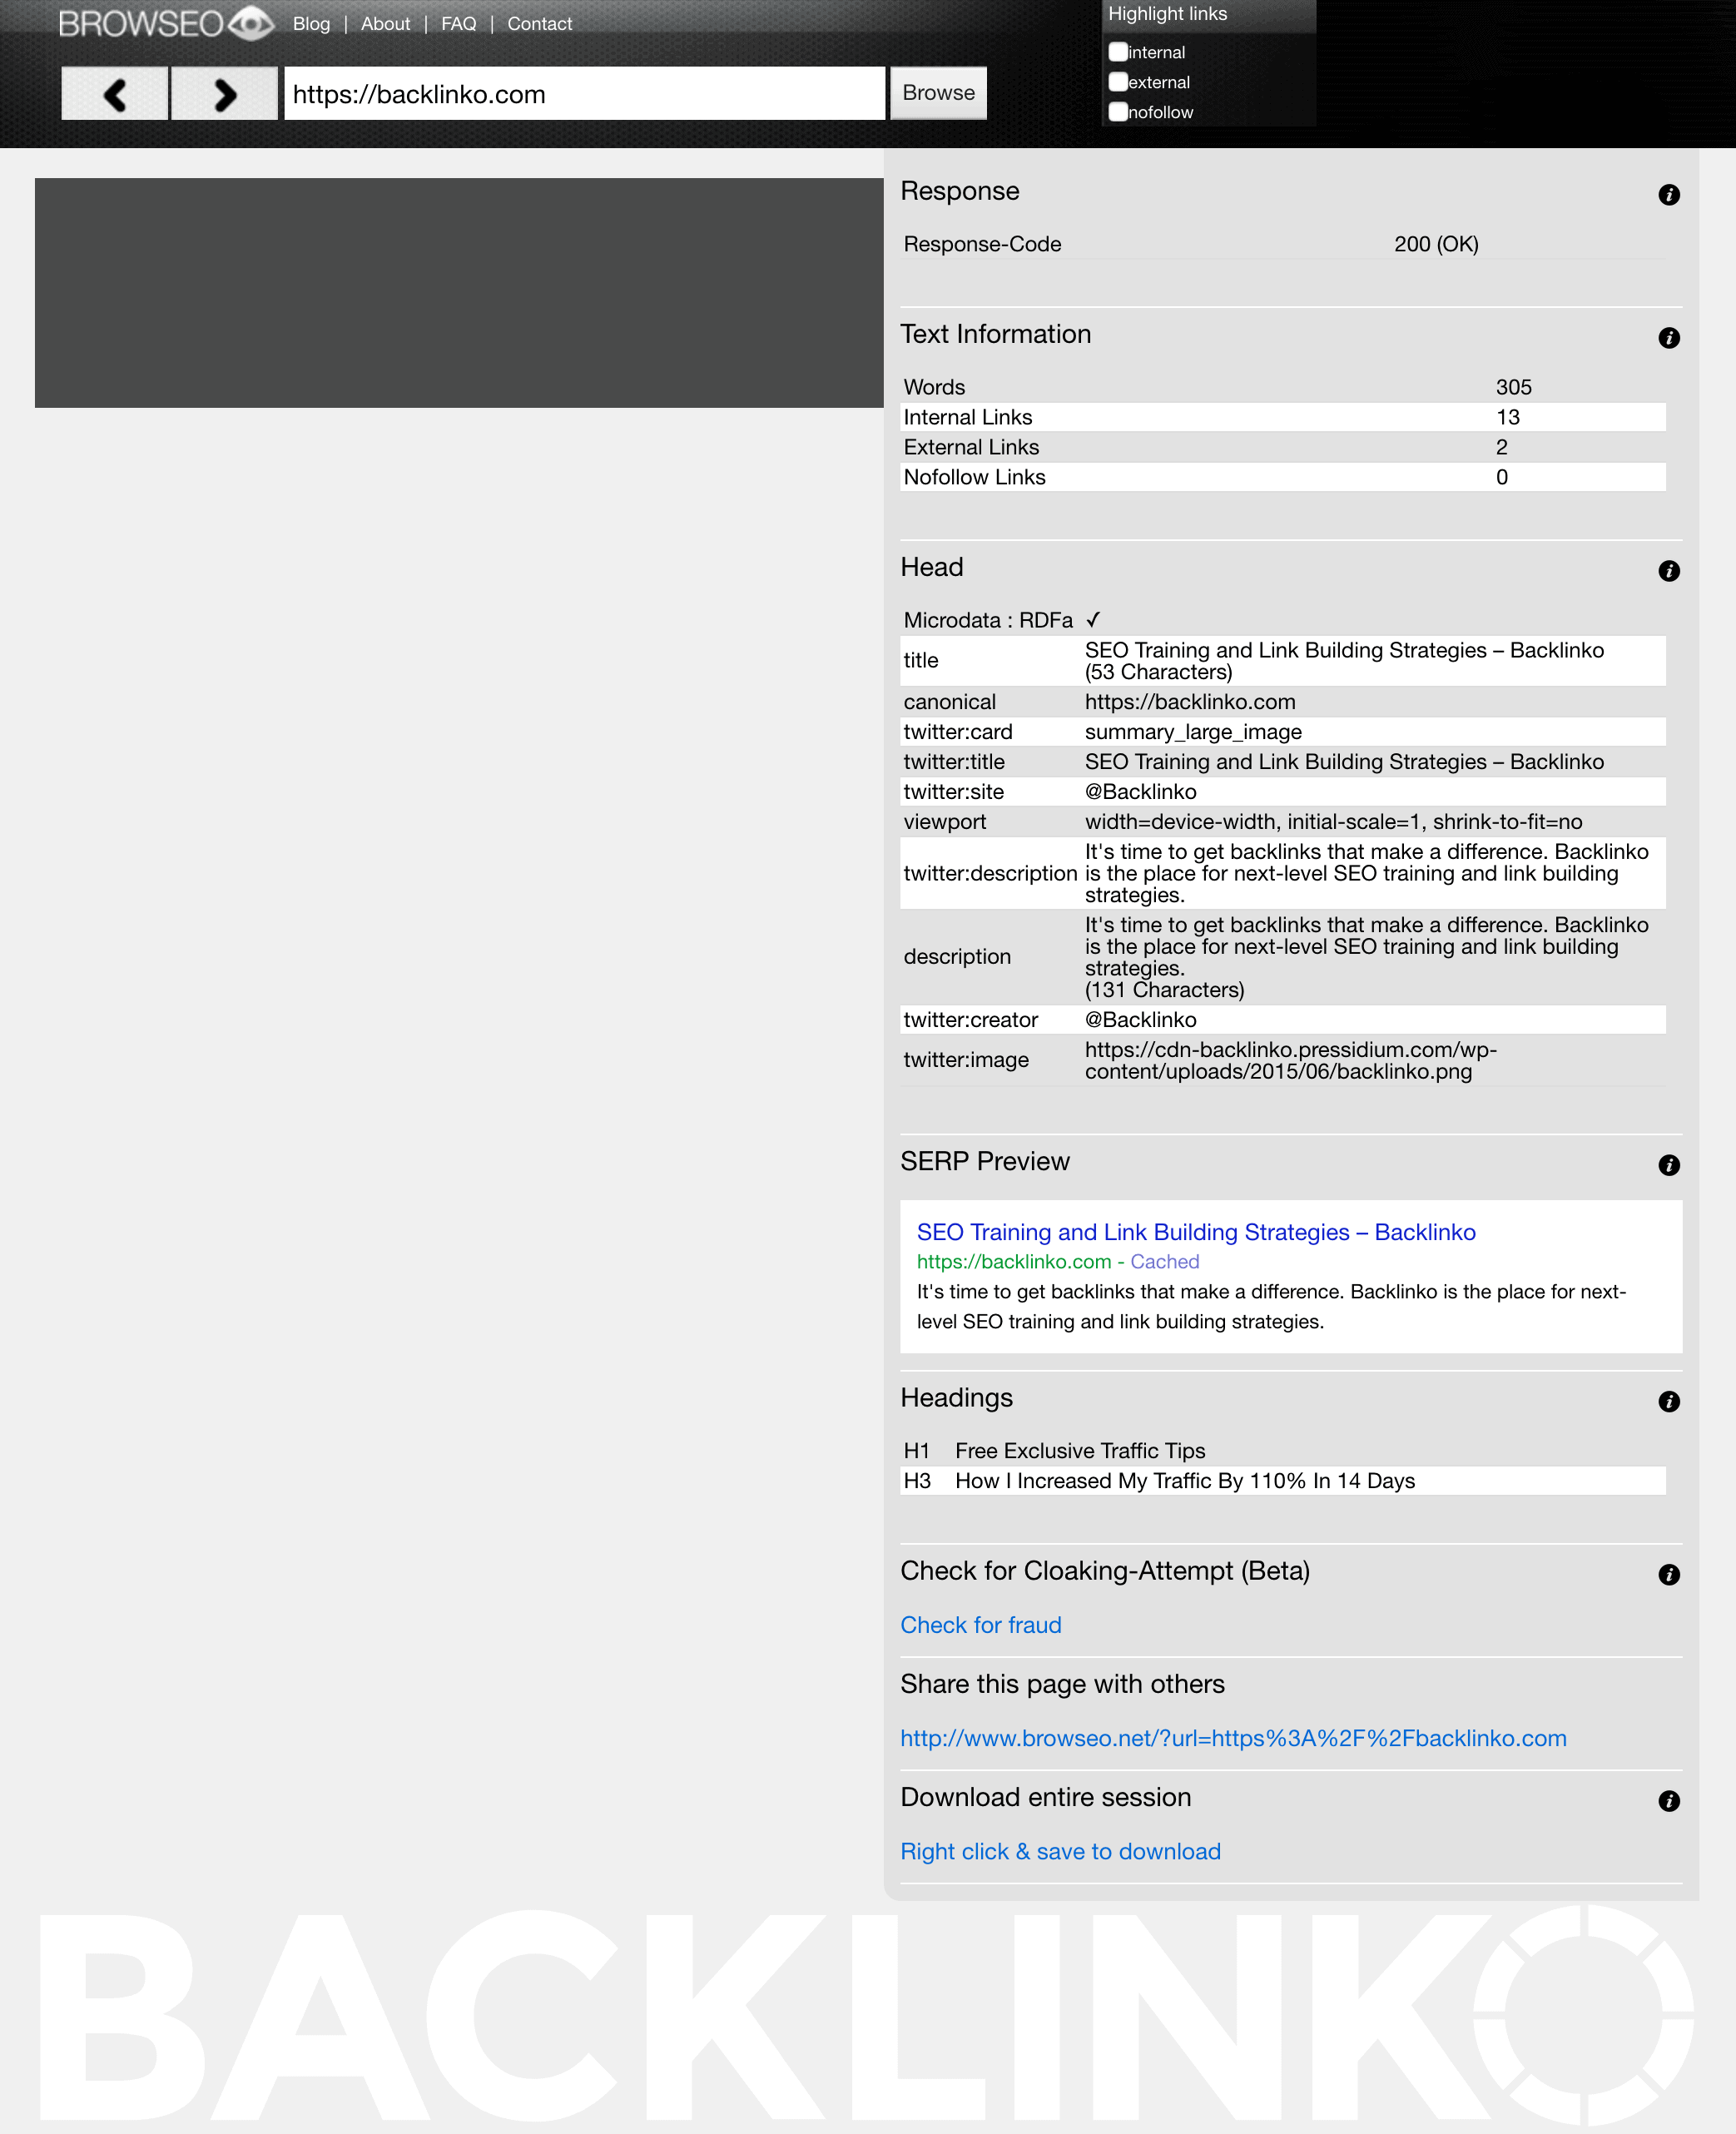Select the (131 Characters) description text

1164,990
